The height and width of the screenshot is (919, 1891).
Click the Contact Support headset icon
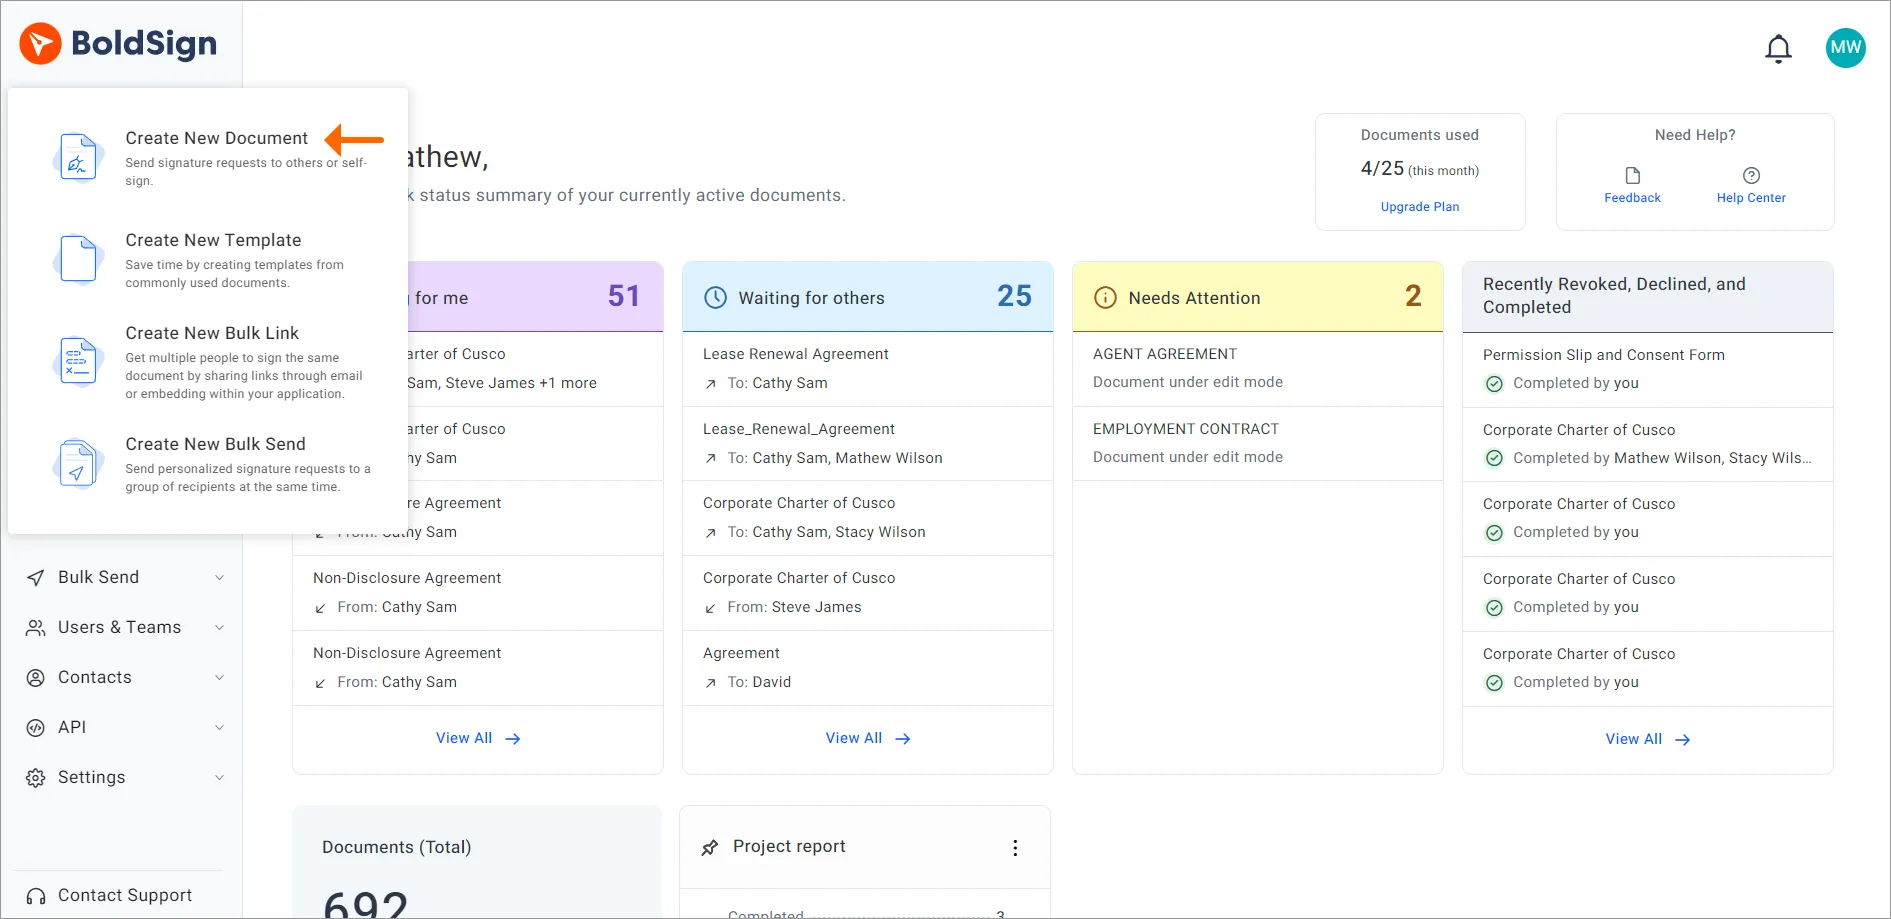point(36,896)
